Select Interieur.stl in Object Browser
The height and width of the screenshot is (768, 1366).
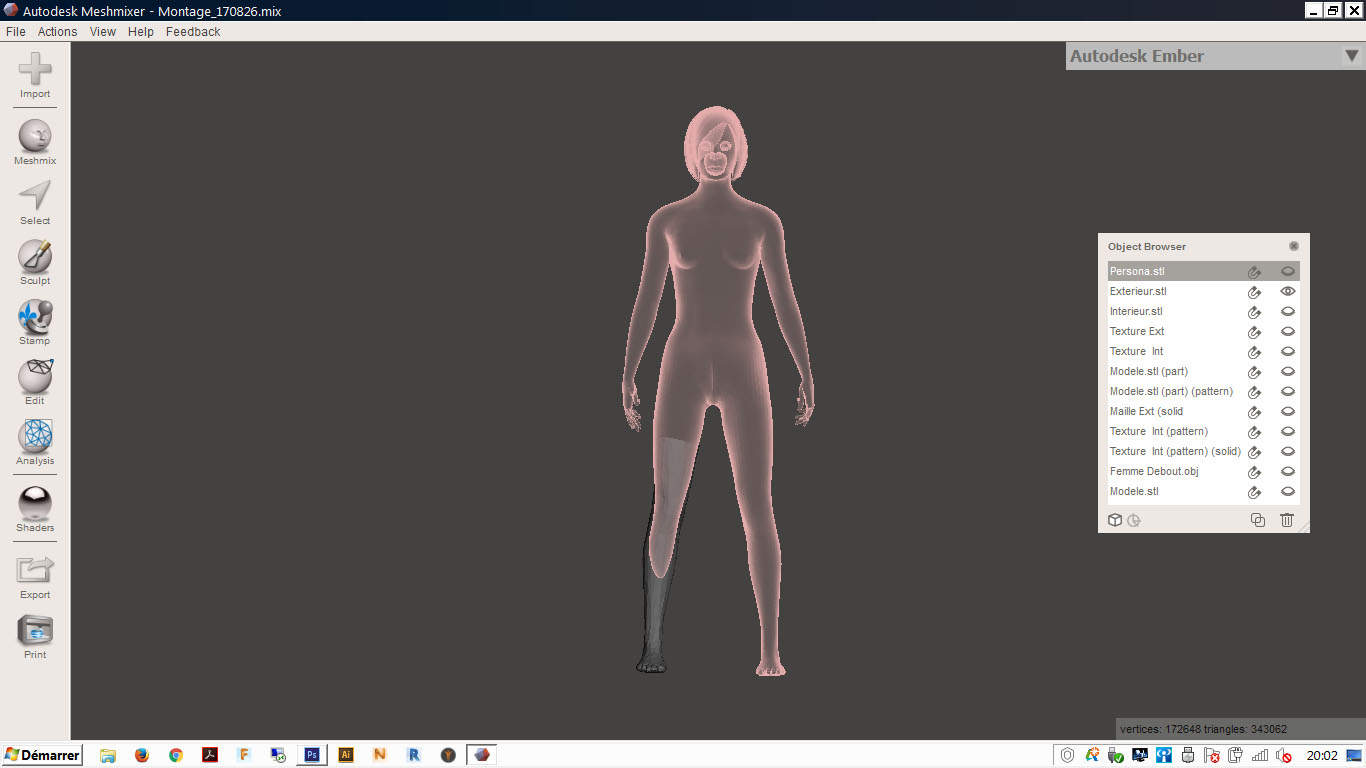1204,311
